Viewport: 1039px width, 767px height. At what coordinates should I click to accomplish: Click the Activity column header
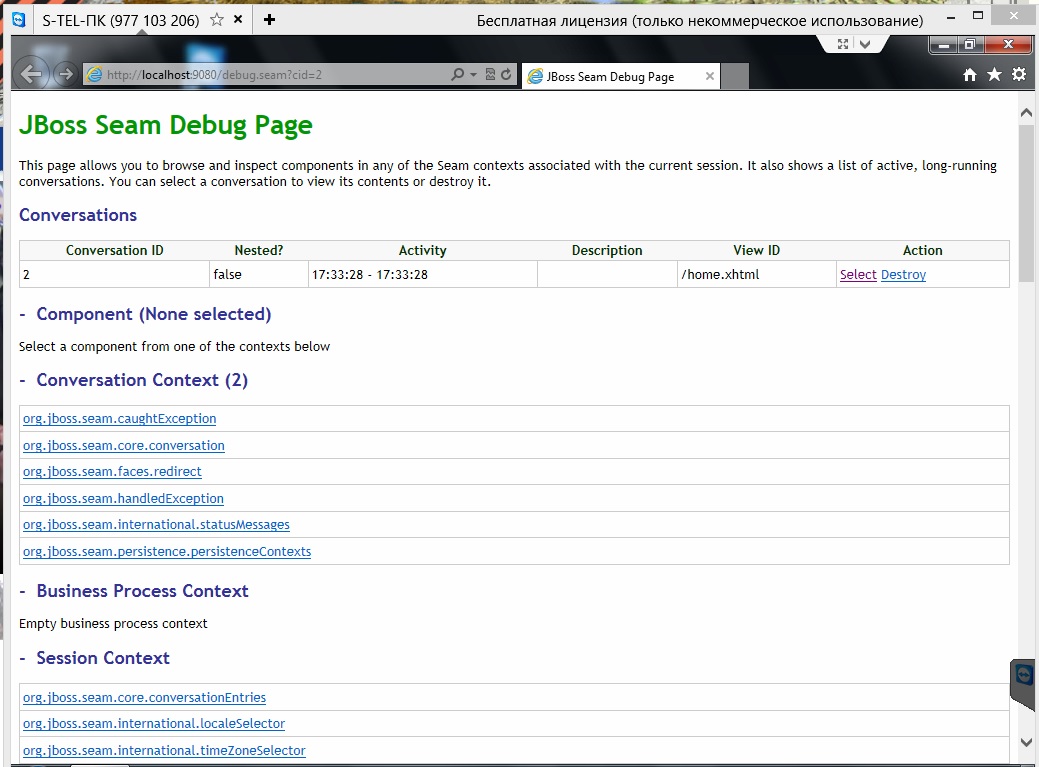(423, 250)
